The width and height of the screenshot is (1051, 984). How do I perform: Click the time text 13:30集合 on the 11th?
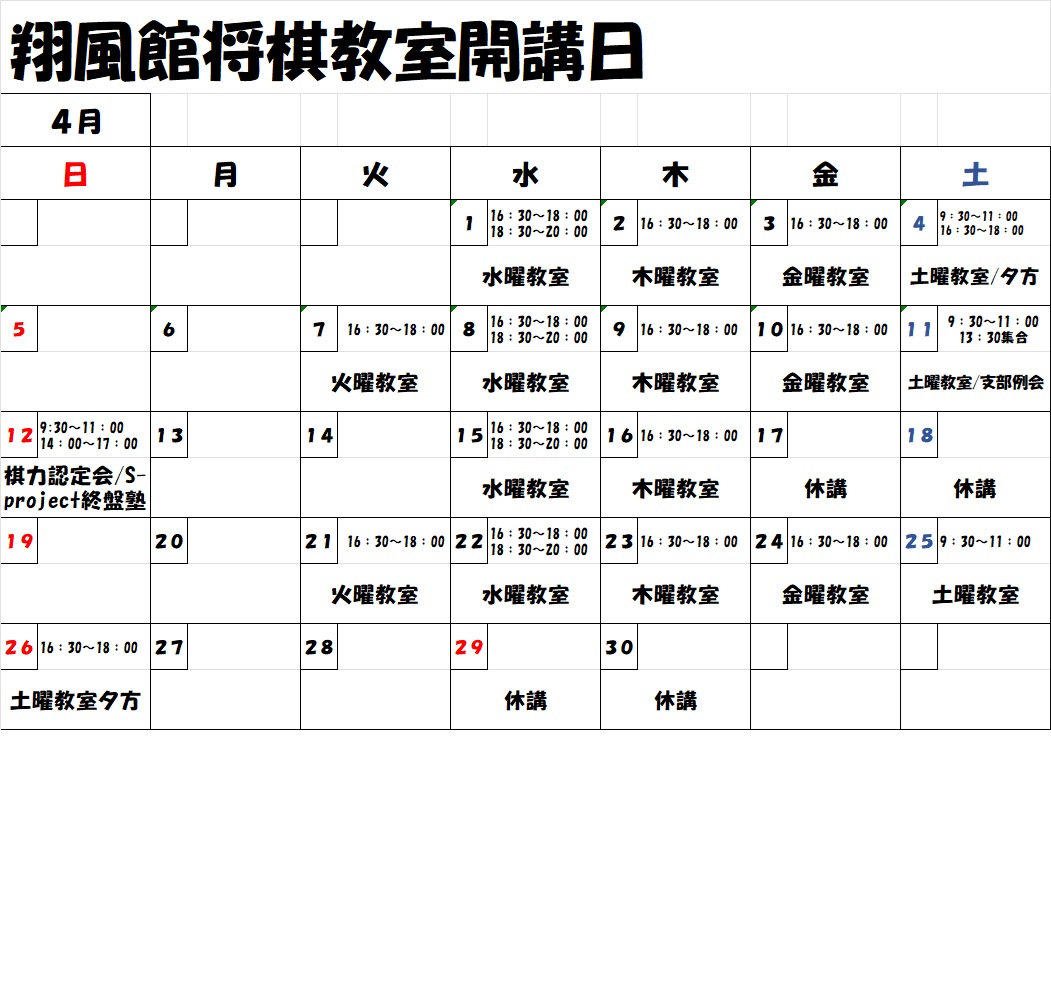click(993, 338)
